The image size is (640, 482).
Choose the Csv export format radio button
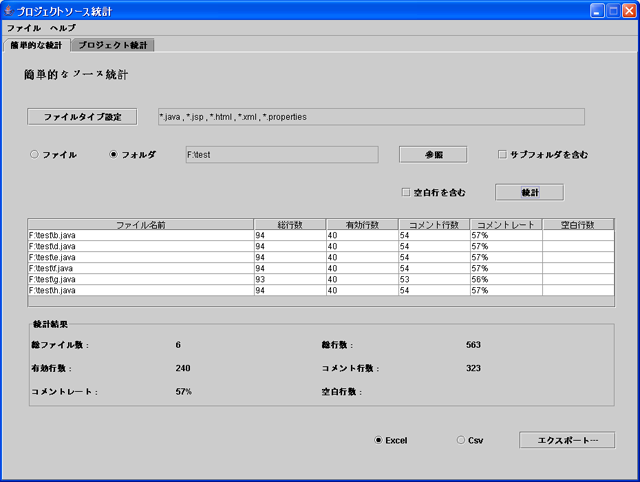point(461,440)
